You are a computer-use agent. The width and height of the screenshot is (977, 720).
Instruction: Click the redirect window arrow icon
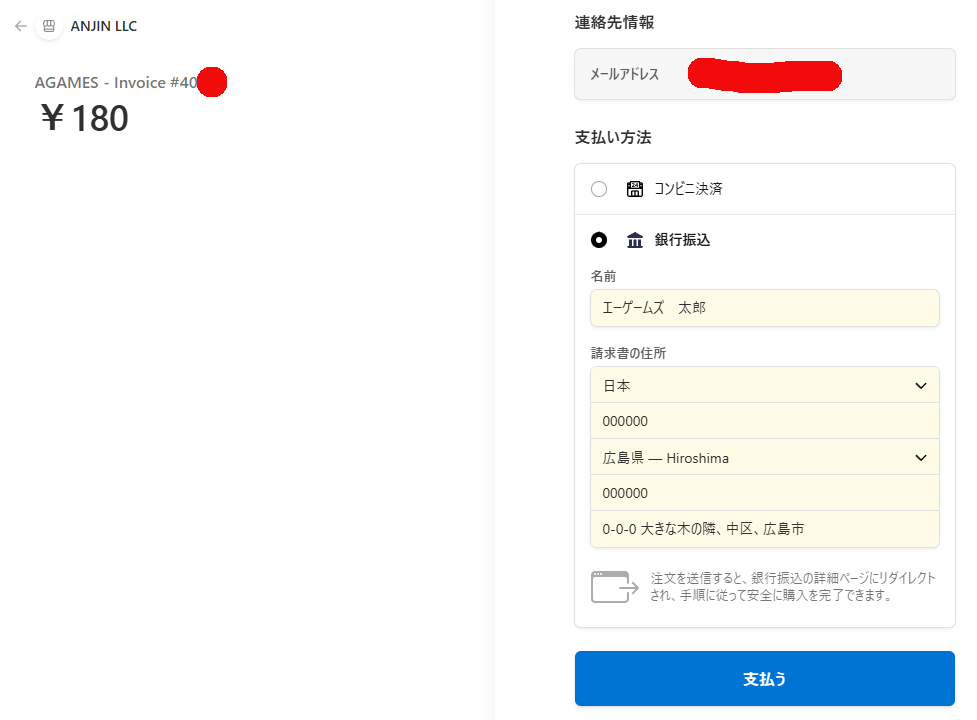coord(615,587)
